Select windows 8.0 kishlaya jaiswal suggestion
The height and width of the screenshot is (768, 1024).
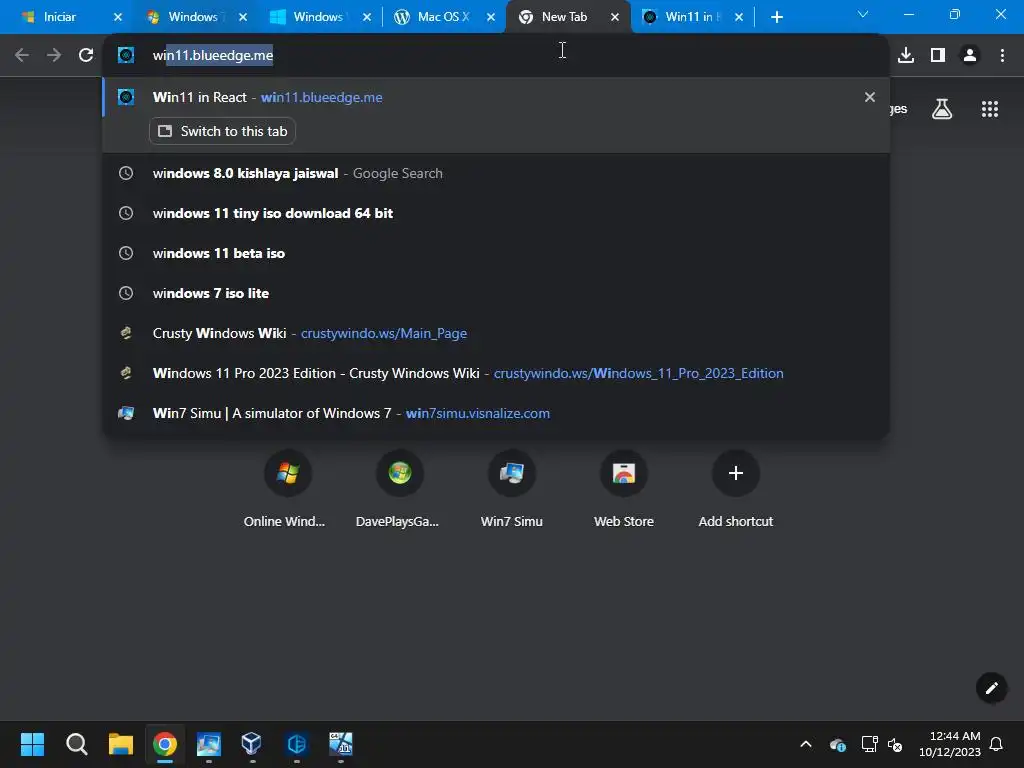point(496,173)
